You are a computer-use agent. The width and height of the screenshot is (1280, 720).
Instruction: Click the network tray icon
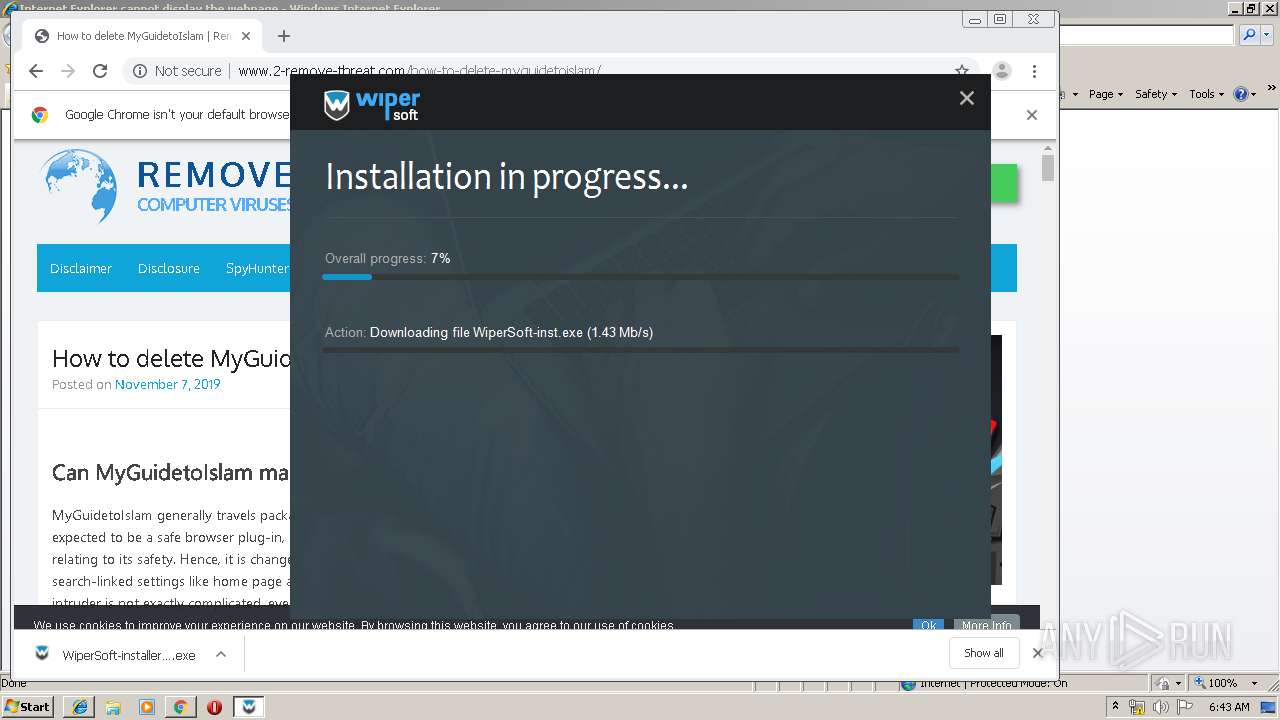point(1137,707)
